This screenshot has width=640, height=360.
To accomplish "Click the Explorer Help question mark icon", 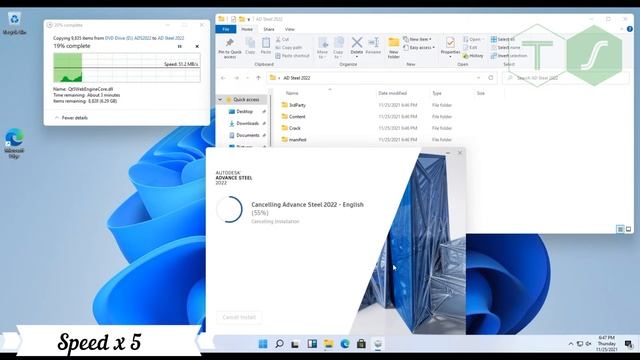I will pos(629,29).
